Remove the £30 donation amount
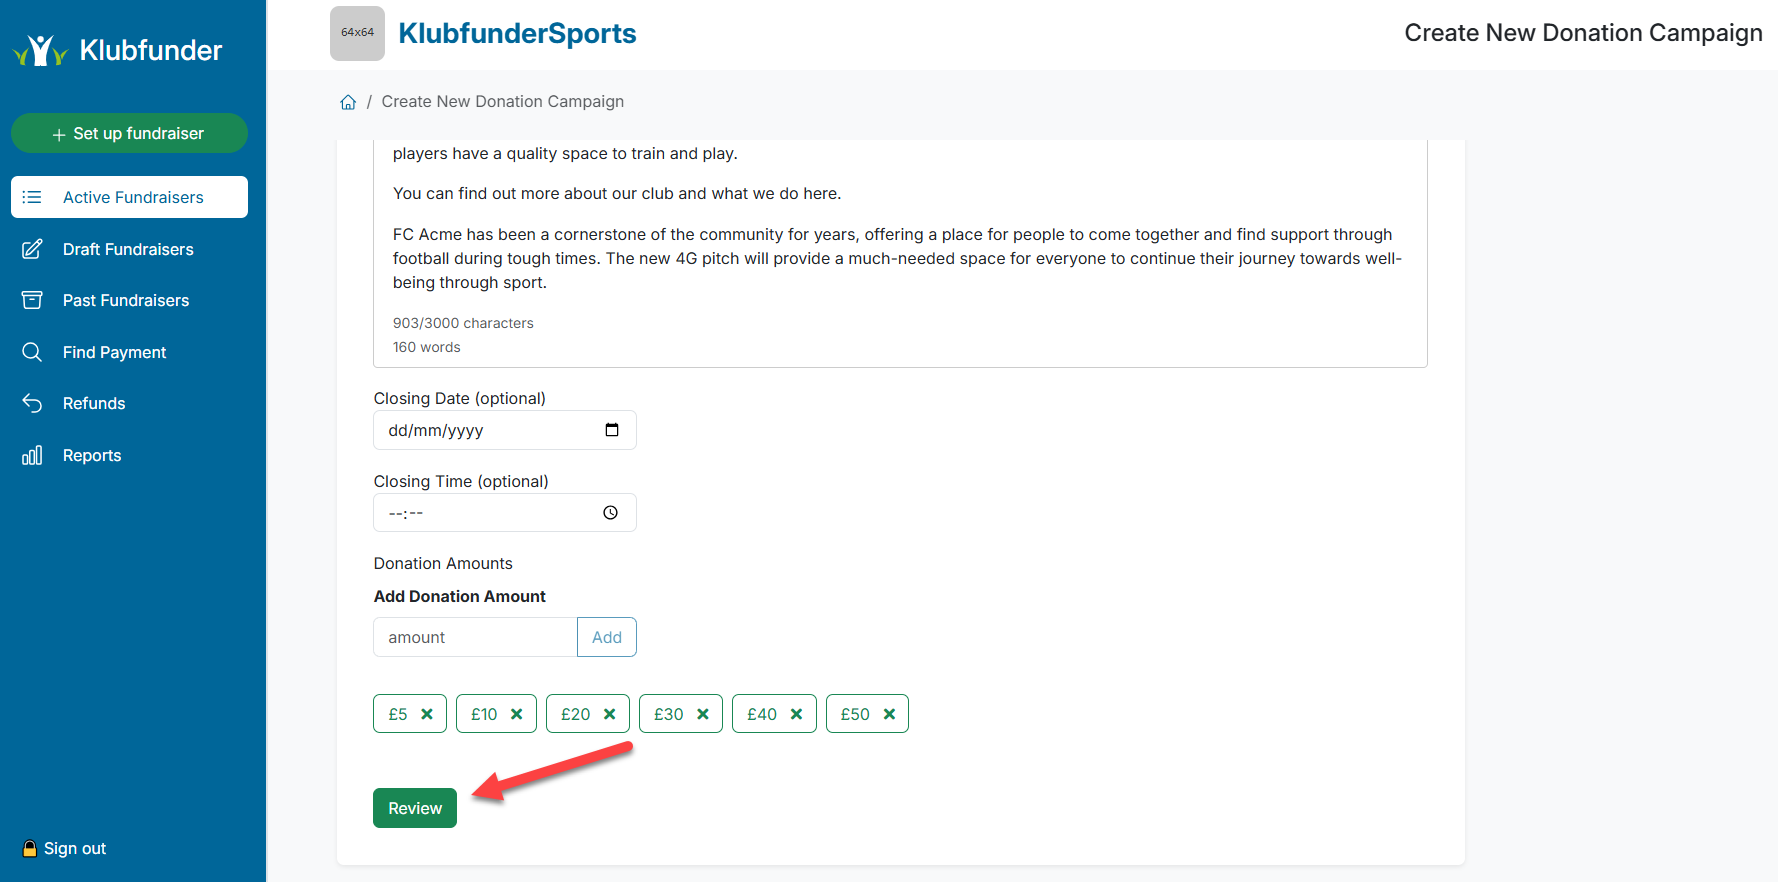The width and height of the screenshot is (1778, 882). click(x=703, y=714)
